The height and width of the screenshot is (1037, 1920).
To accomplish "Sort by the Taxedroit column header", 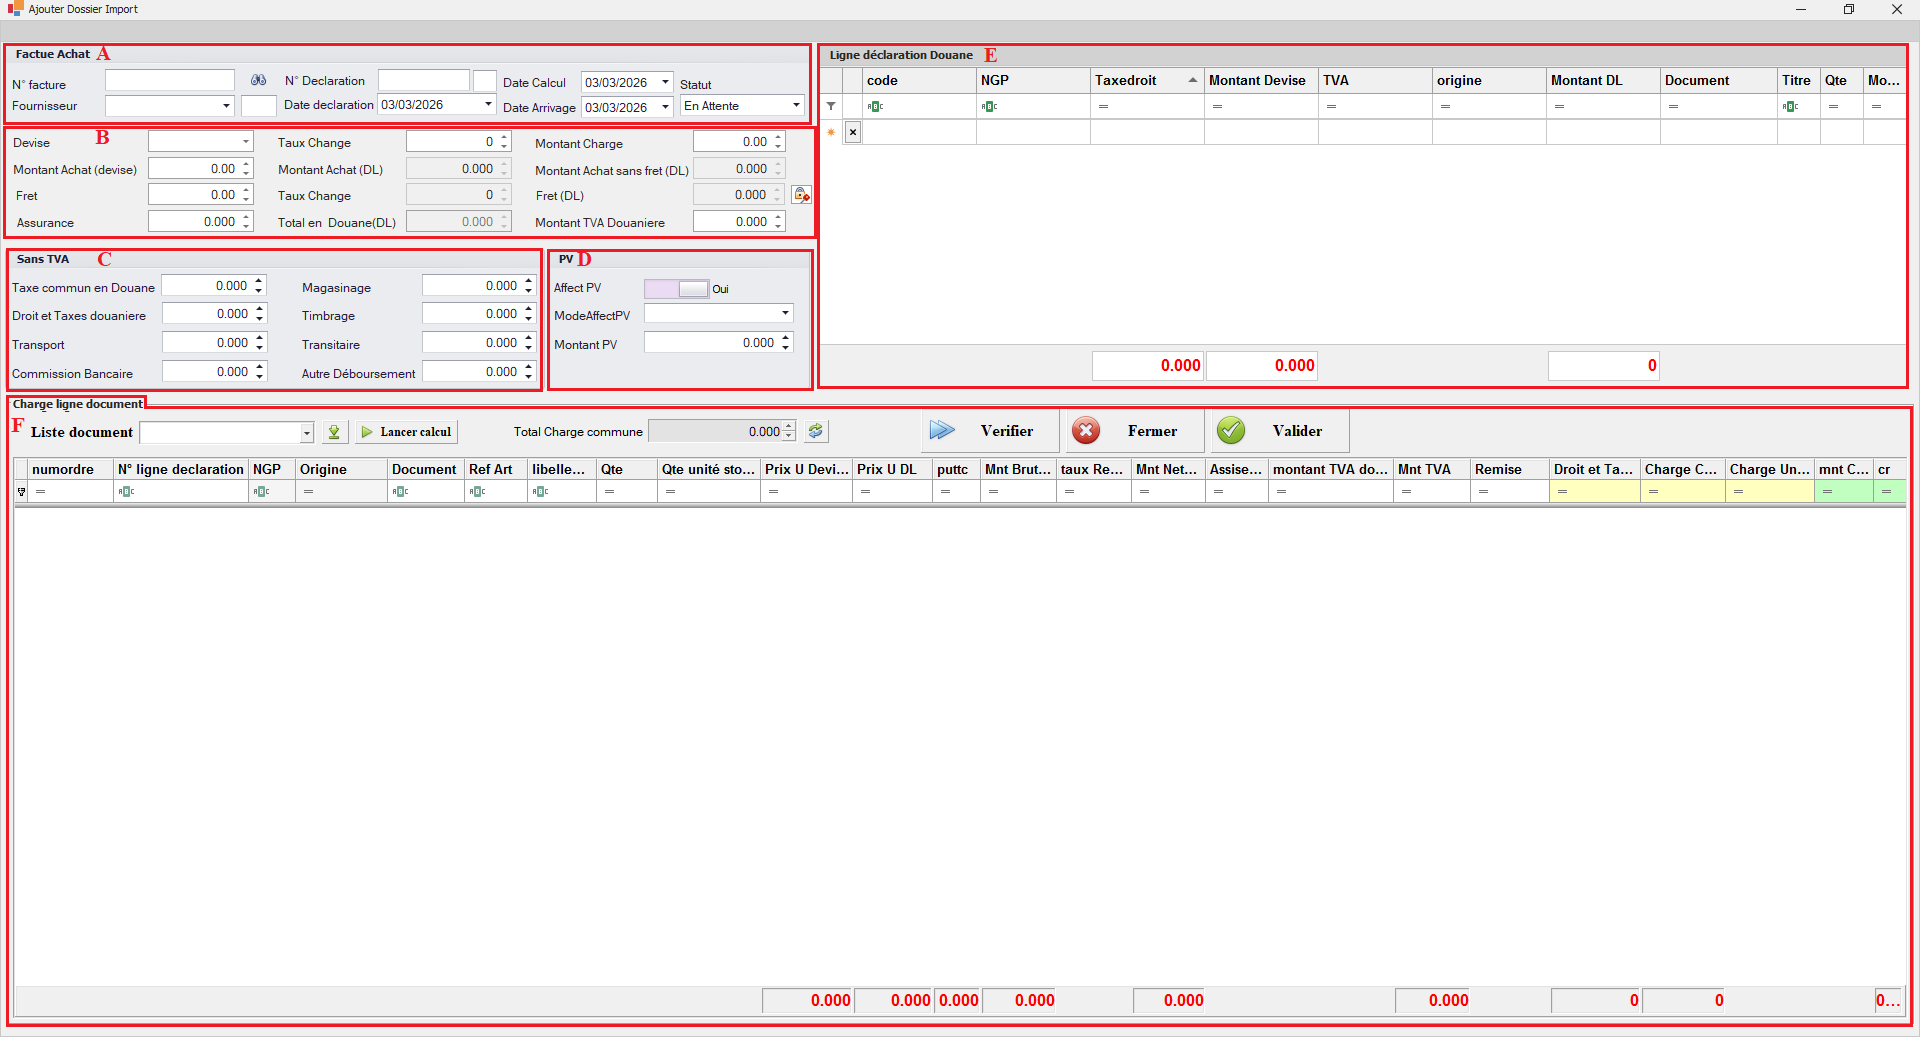I will point(1146,81).
